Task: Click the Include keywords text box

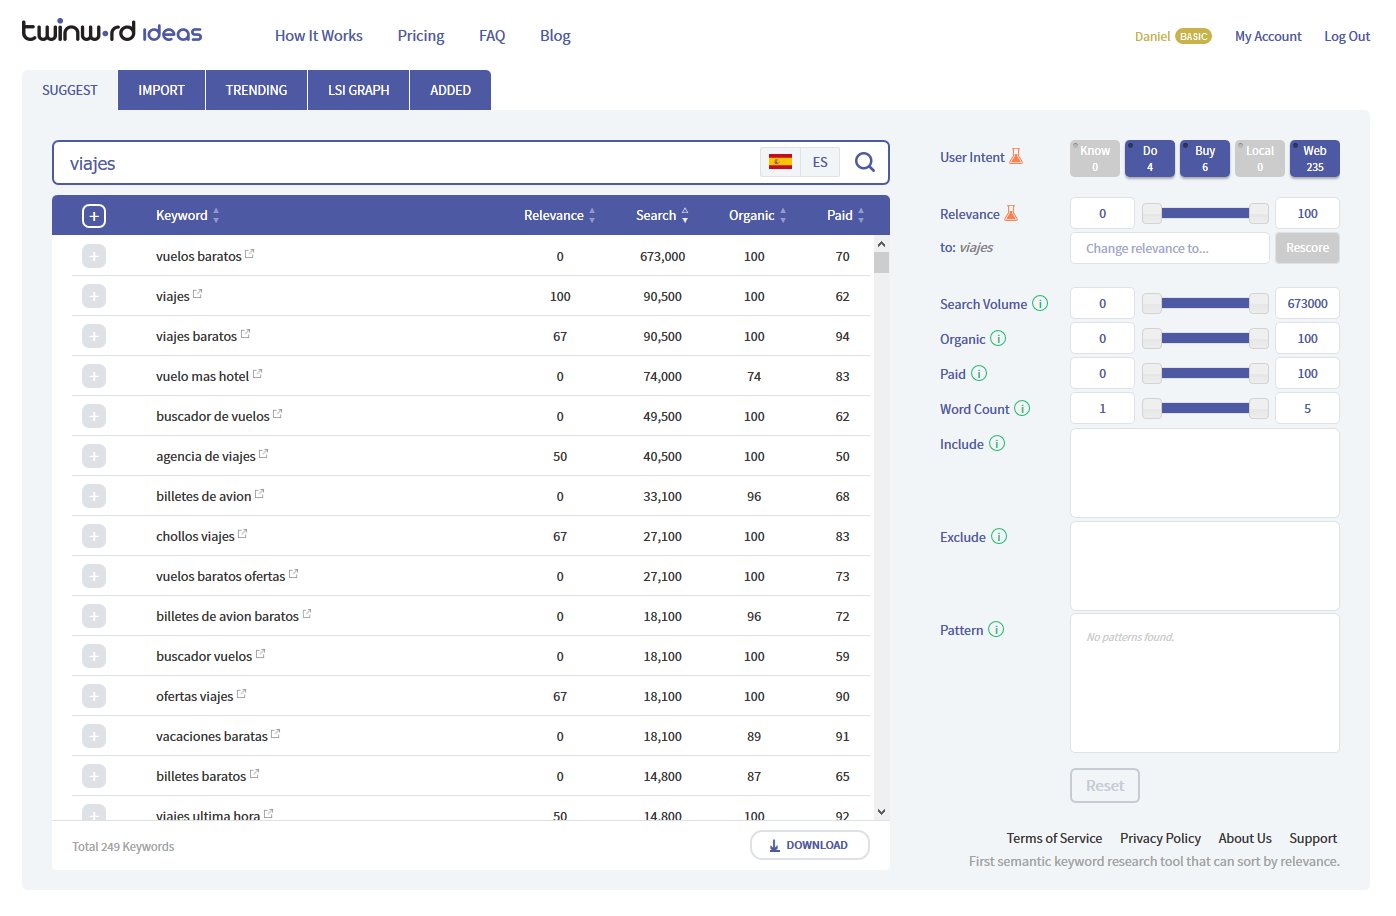Action: coord(1205,473)
